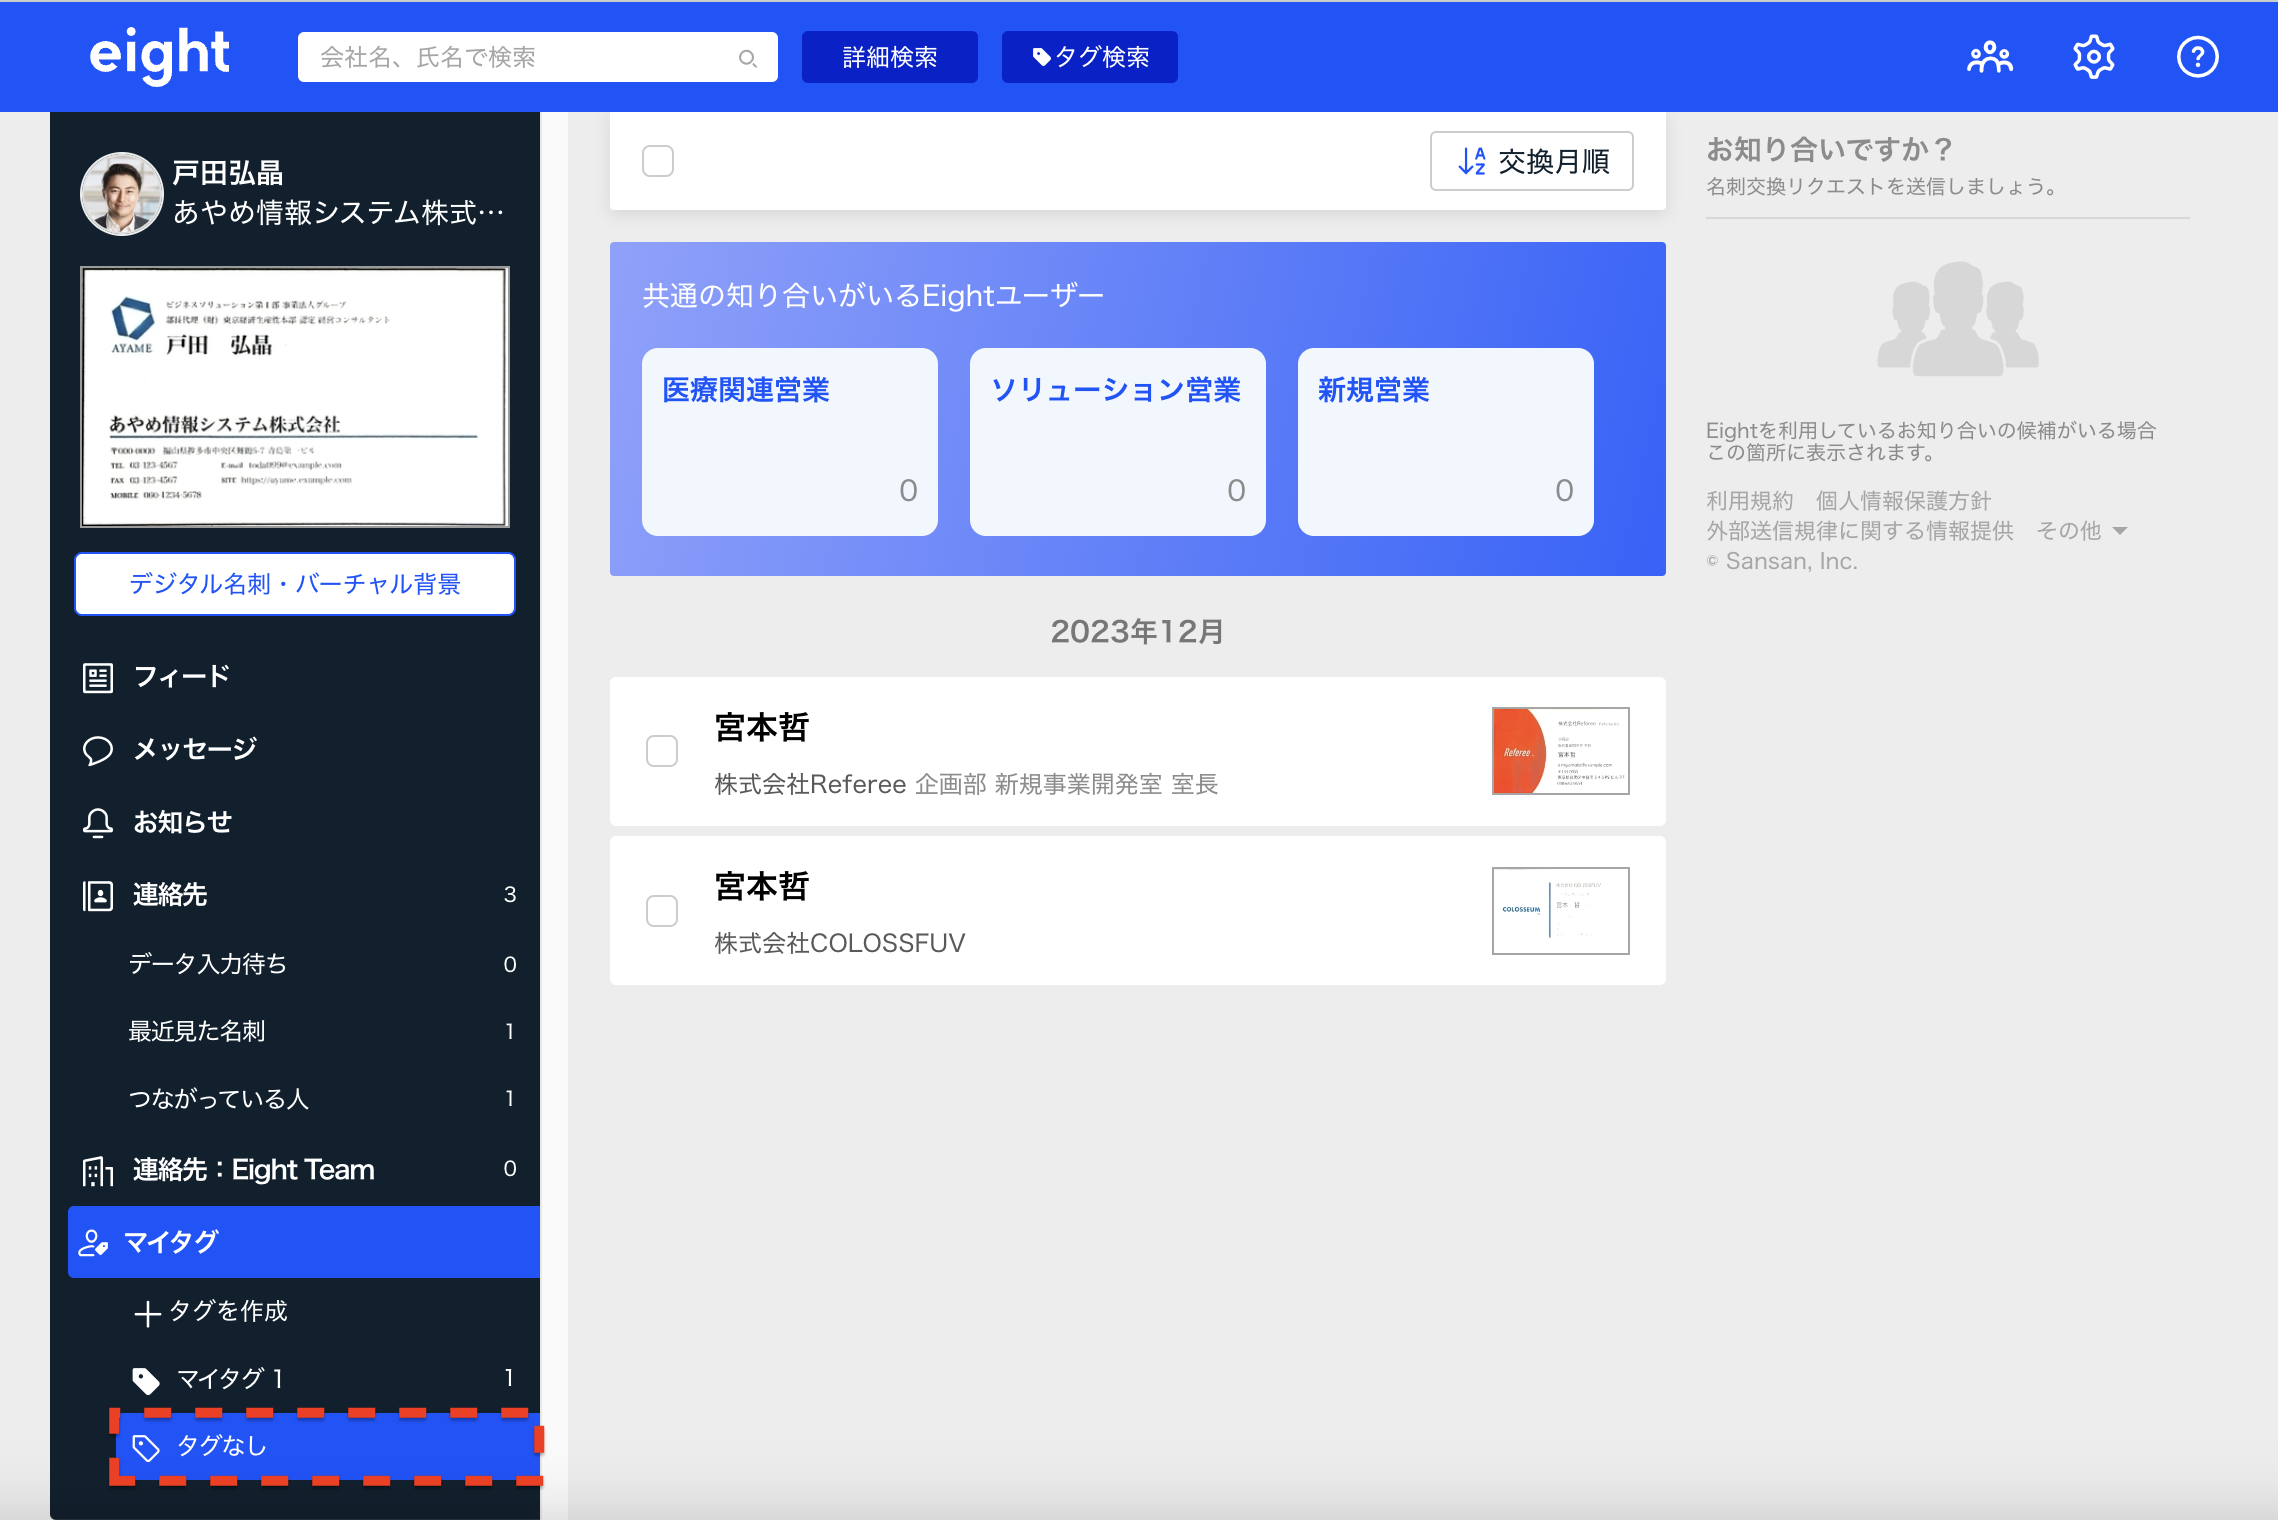The width and height of the screenshot is (2278, 1520).
Task: Open the Referee business card thumbnail
Action: [x=1560, y=751]
